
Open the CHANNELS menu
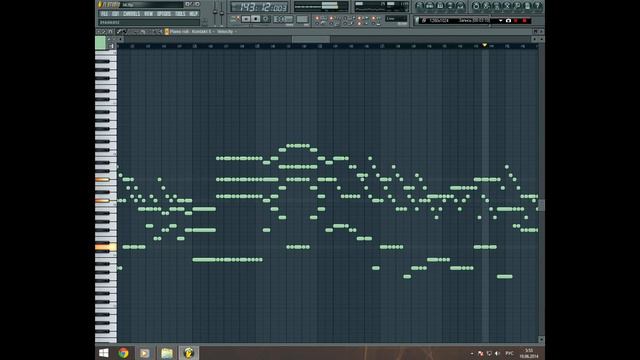coord(131,14)
